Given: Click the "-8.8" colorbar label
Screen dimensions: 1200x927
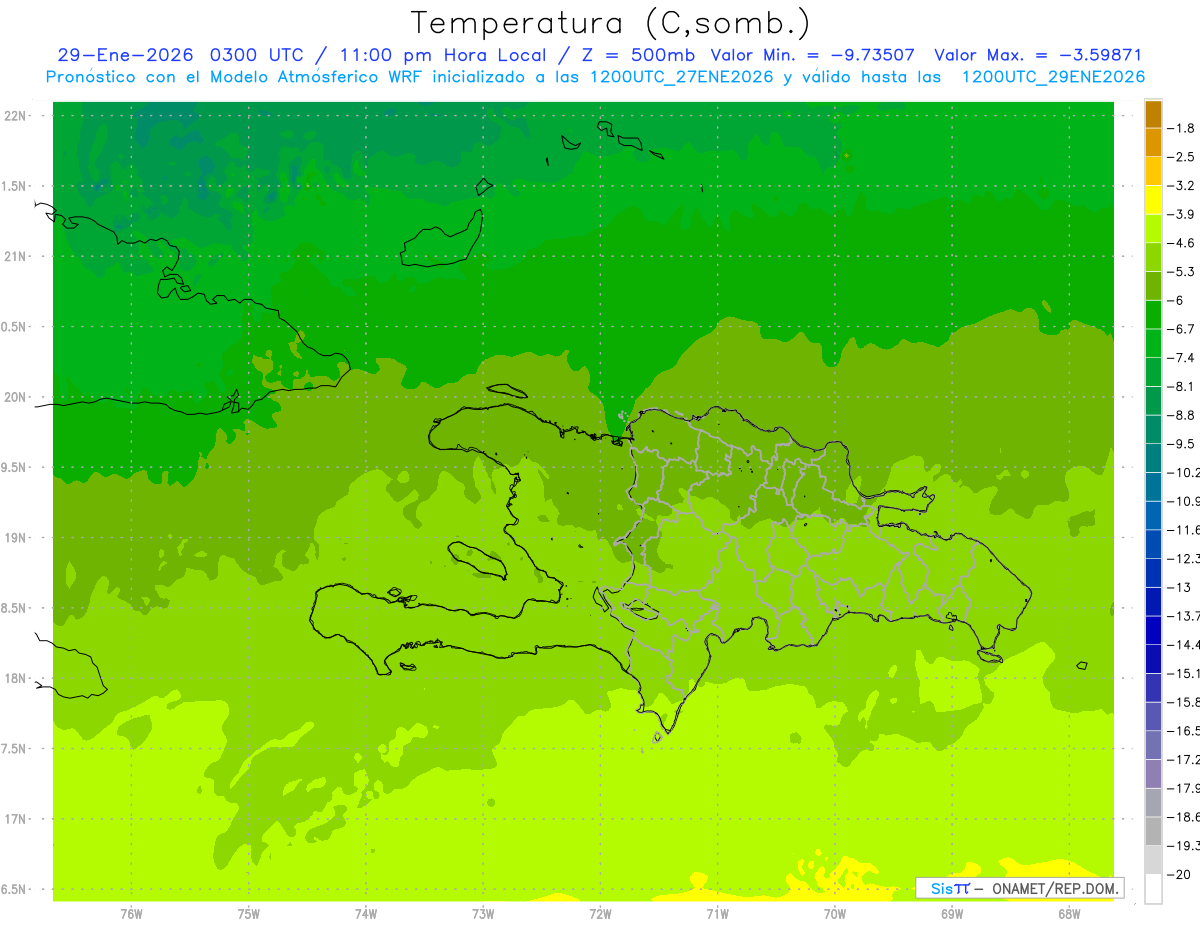Looking at the screenshot, I should 1182,415.
